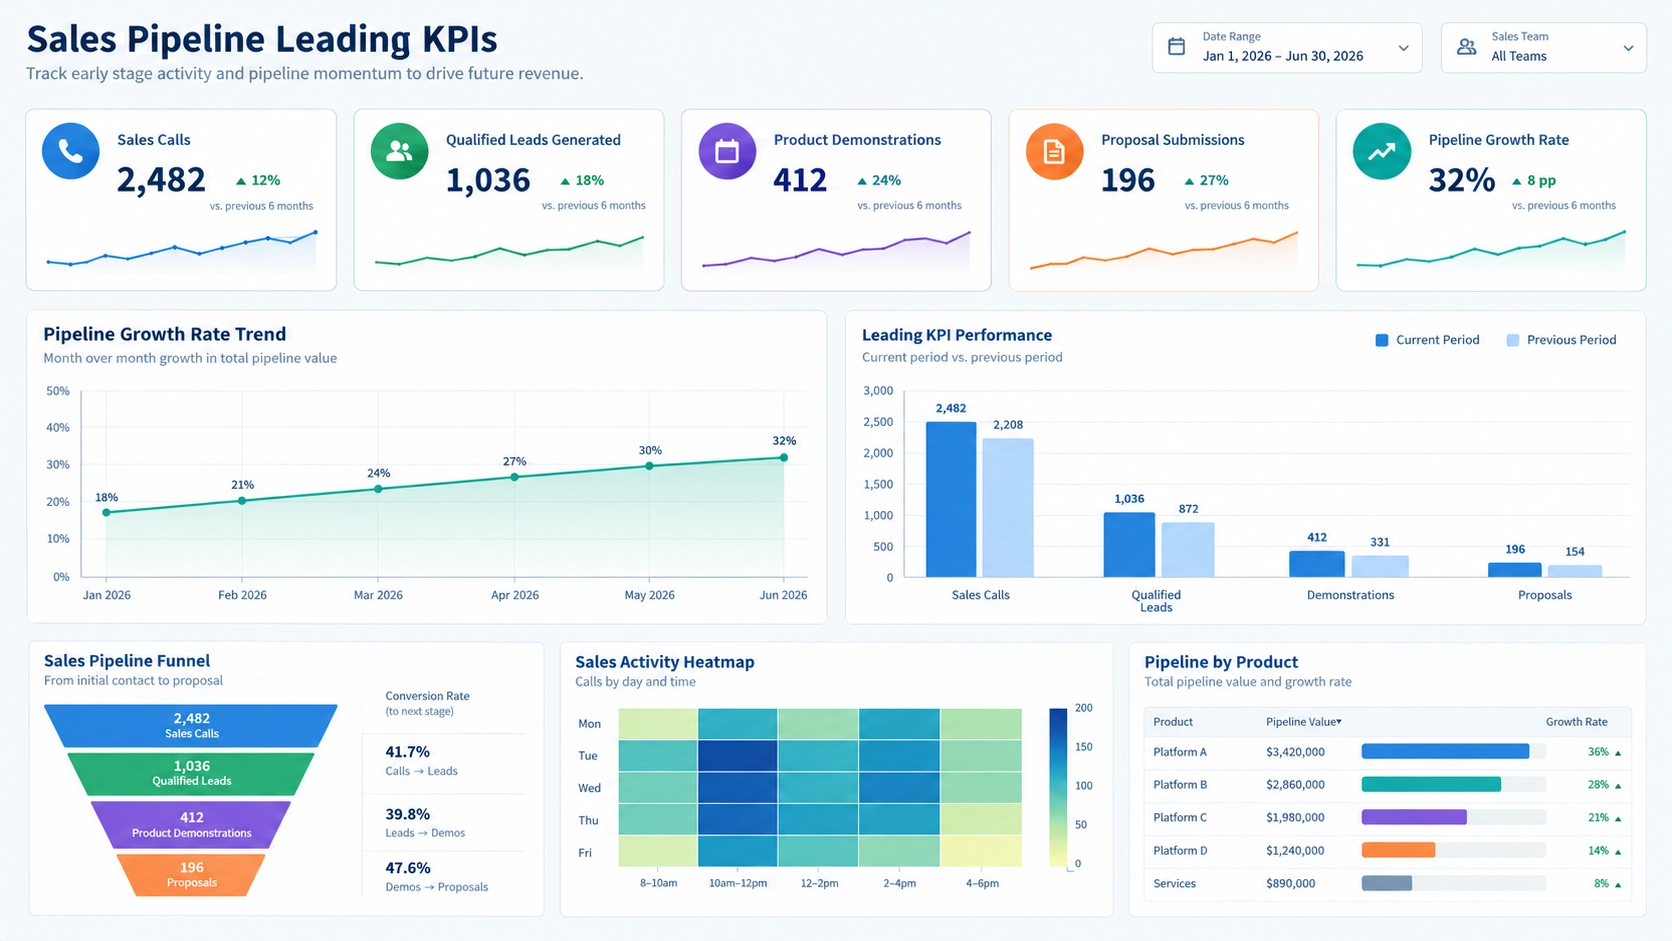Click the Growth Rate column header

tap(1577, 722)
